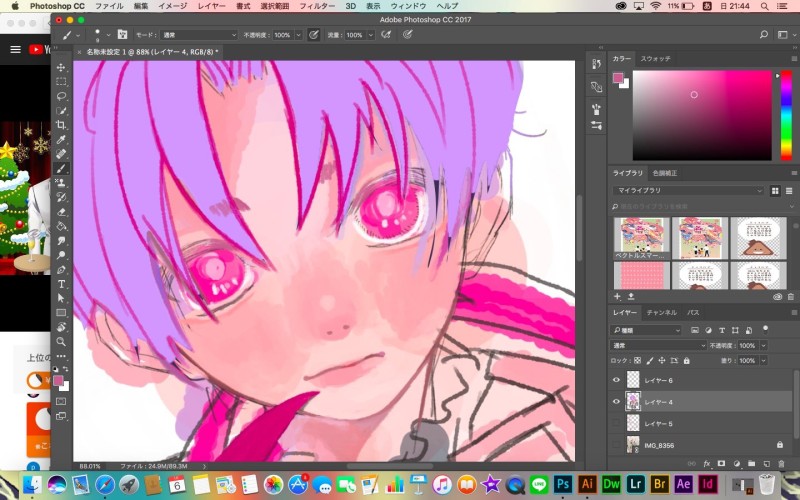Select the Zoom tool
800x500 pixels.
[x=61, y=341]
